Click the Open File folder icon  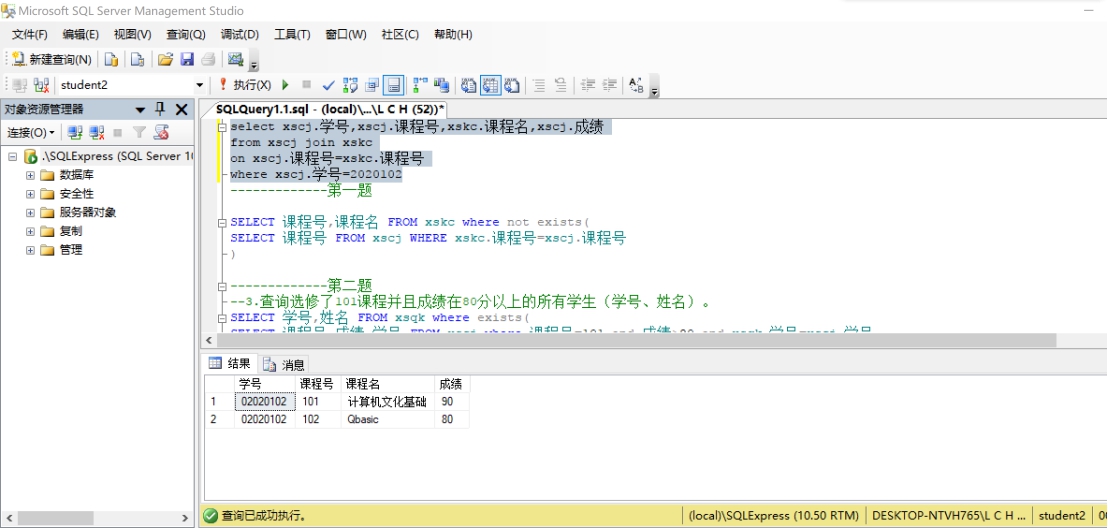tap(165, 60)
